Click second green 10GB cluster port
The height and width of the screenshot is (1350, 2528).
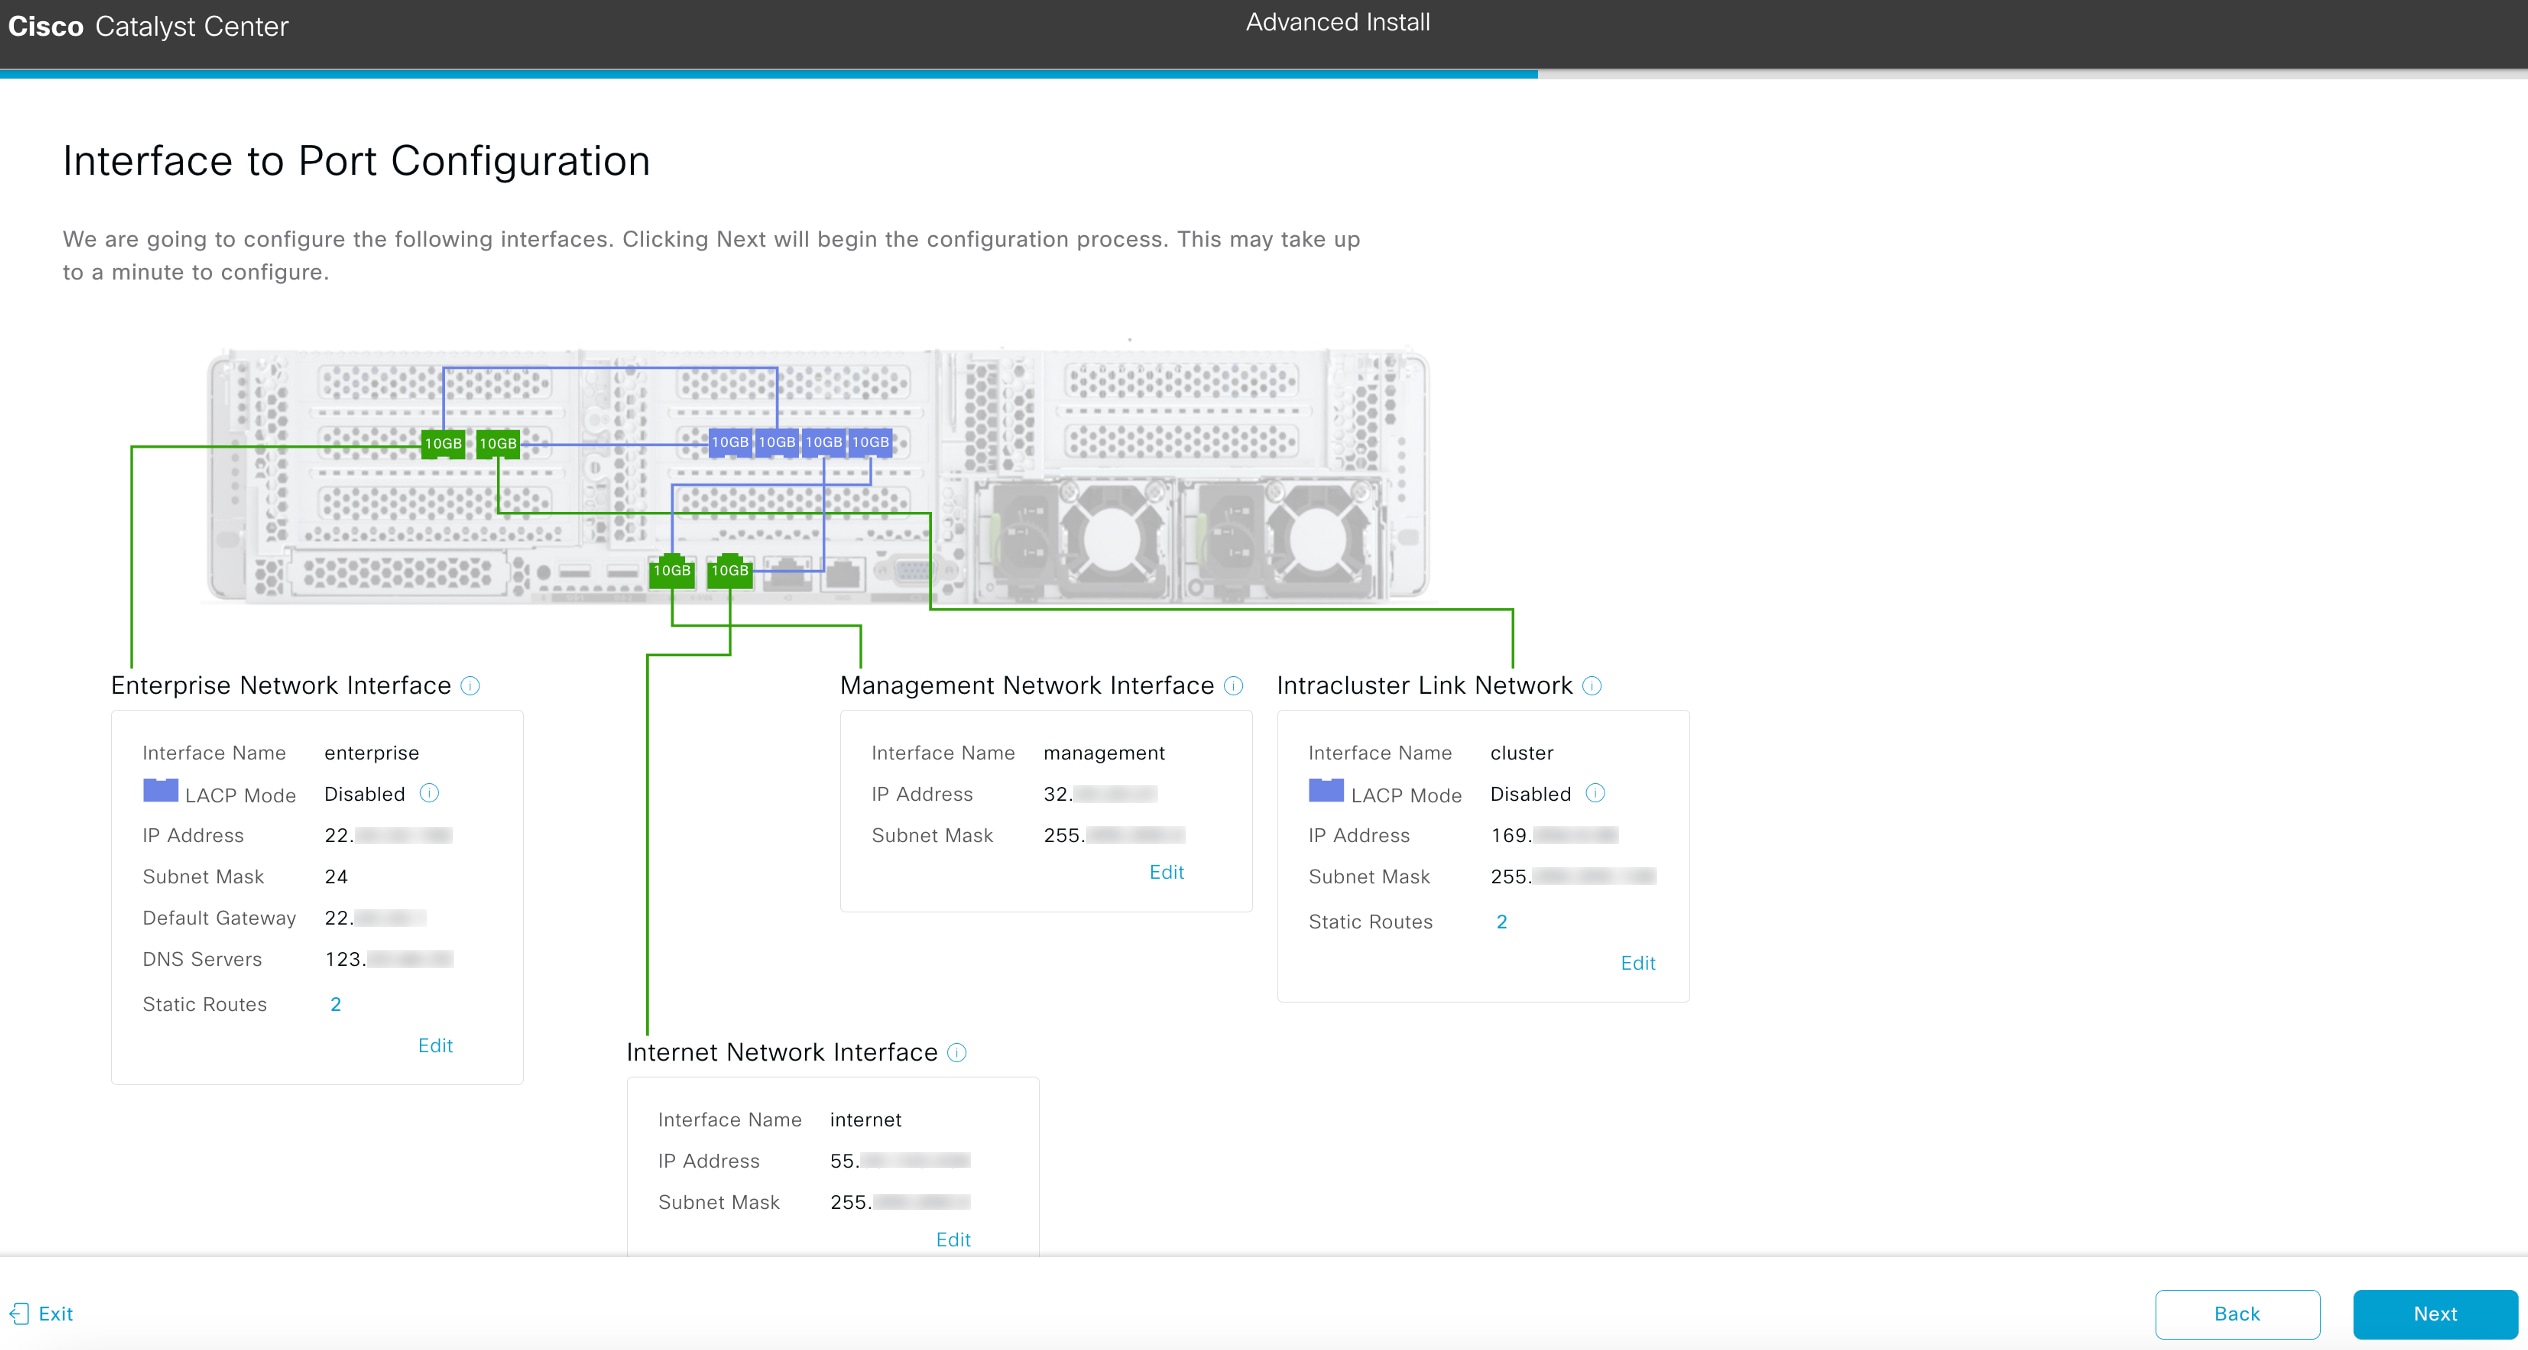(x=498, y=443)
